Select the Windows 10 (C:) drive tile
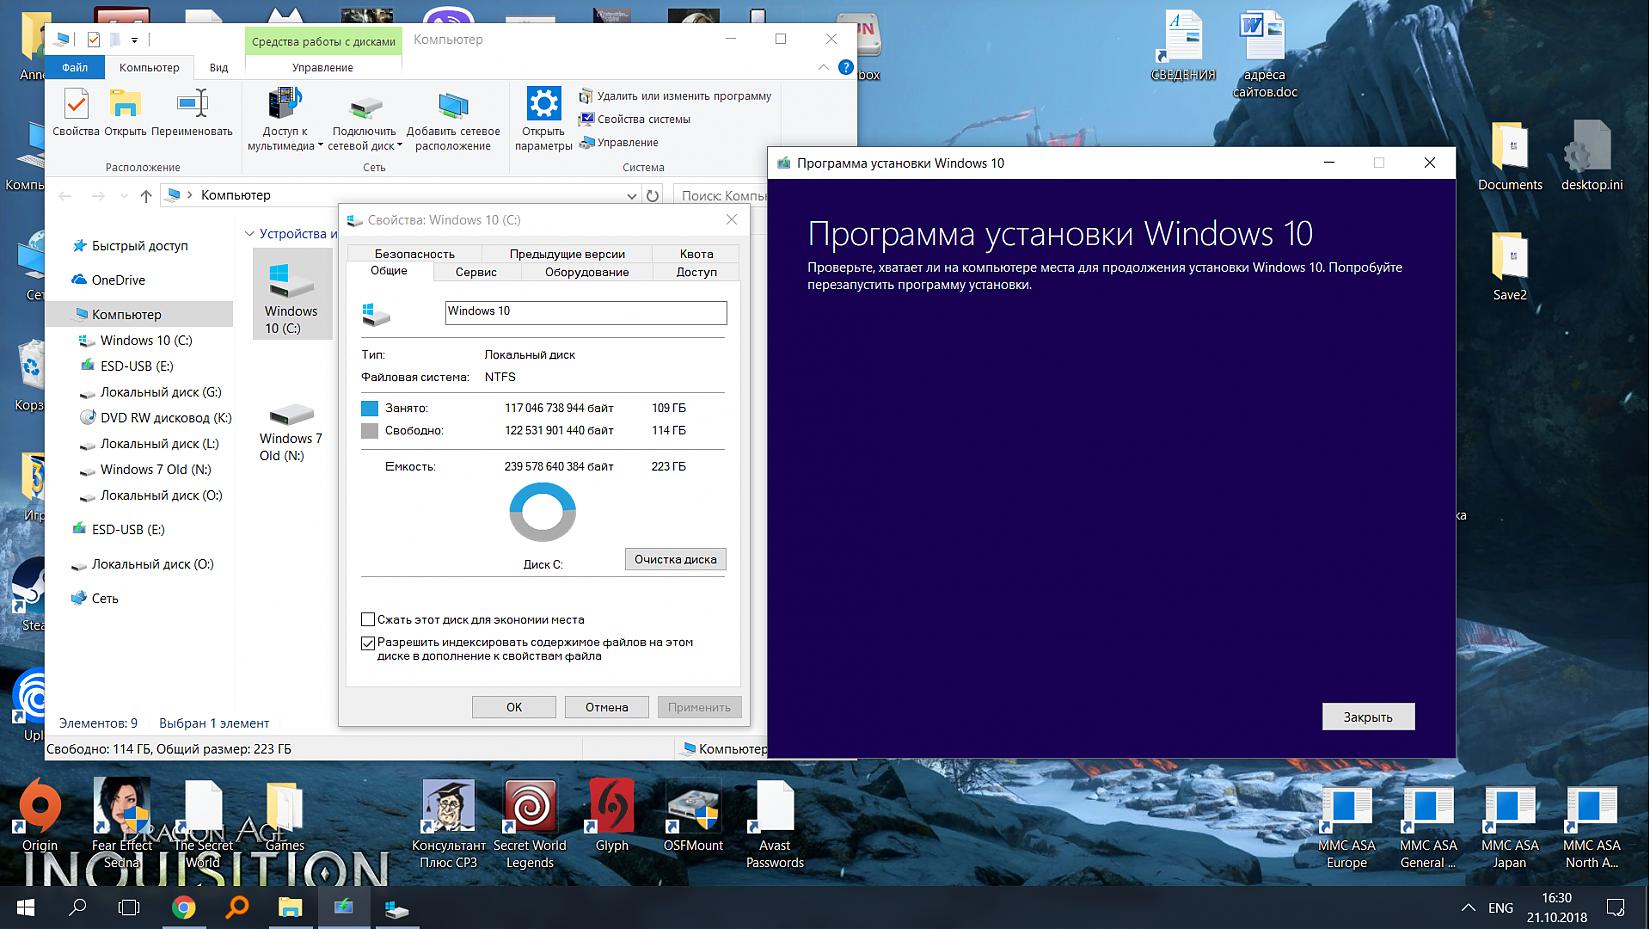1650x929 pixels. coord(291,292)
